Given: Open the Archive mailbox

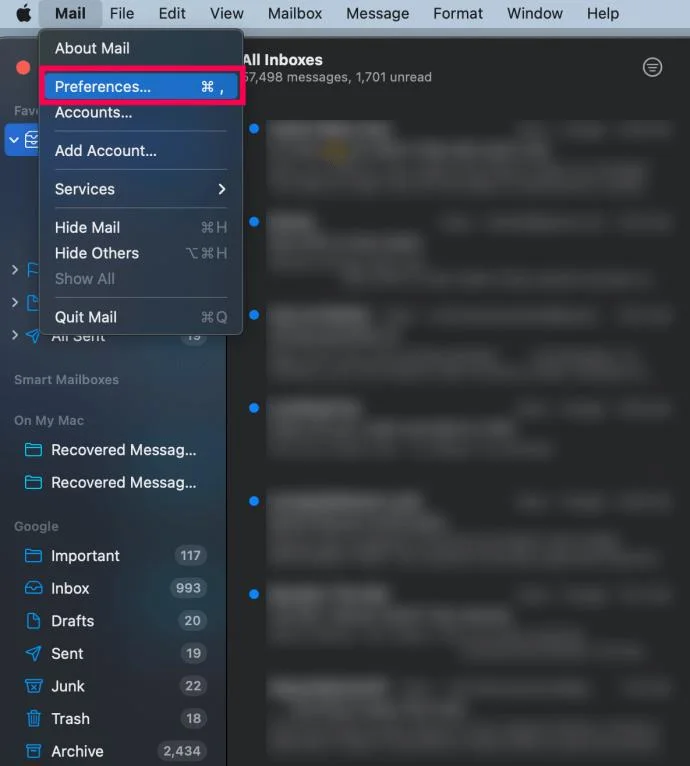Looking at the screenshot, I should coord(113,751).
